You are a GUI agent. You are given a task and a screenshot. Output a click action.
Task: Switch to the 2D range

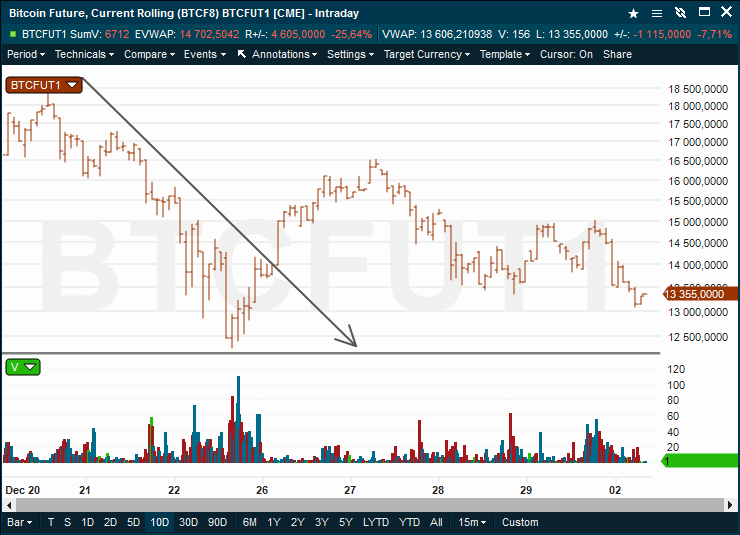110,522
